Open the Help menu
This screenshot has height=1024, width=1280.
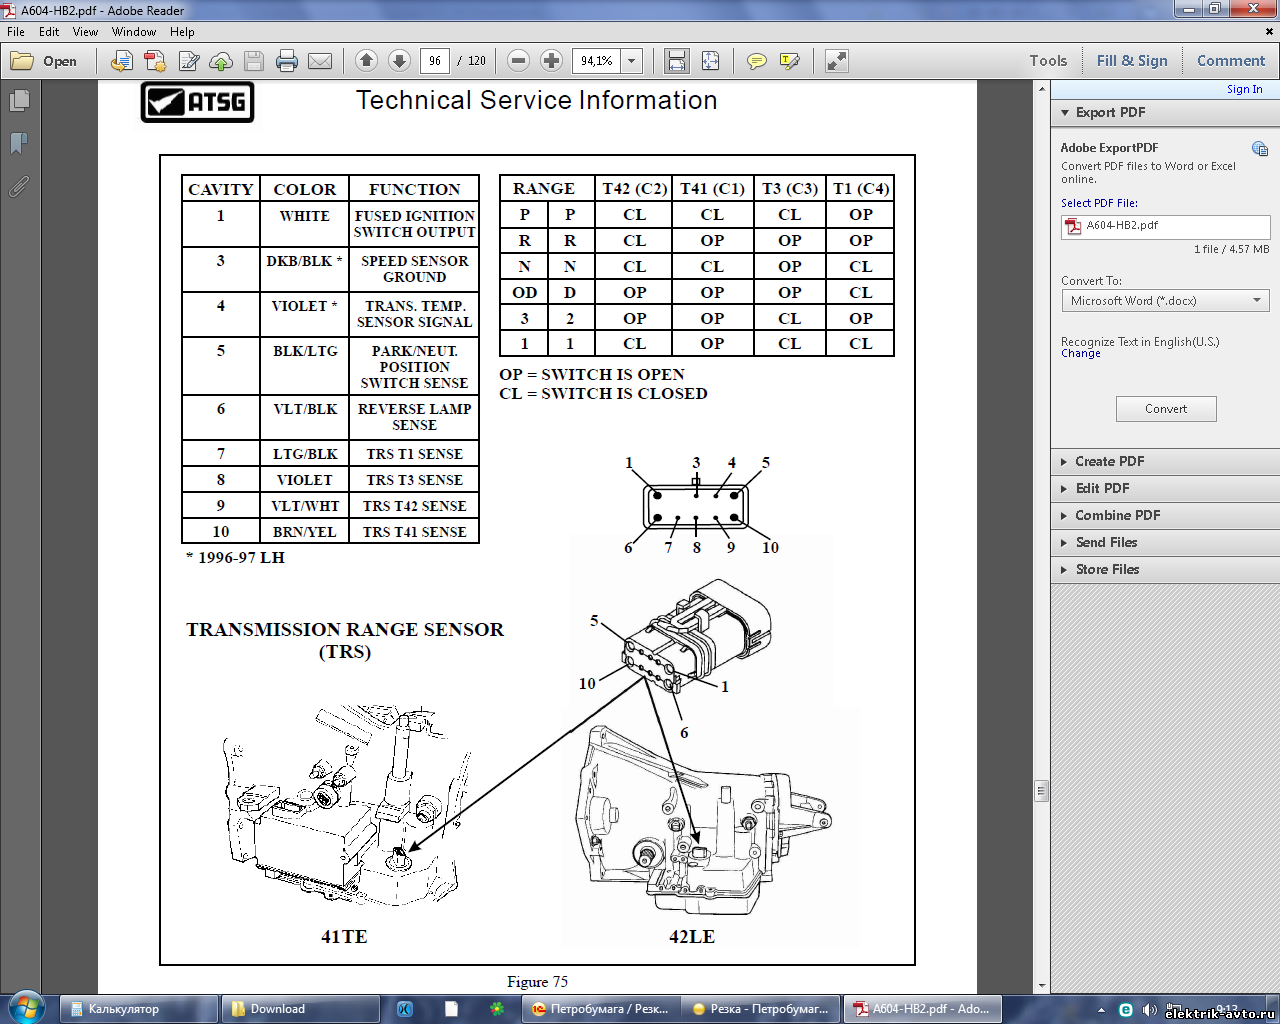click(182, 32)
